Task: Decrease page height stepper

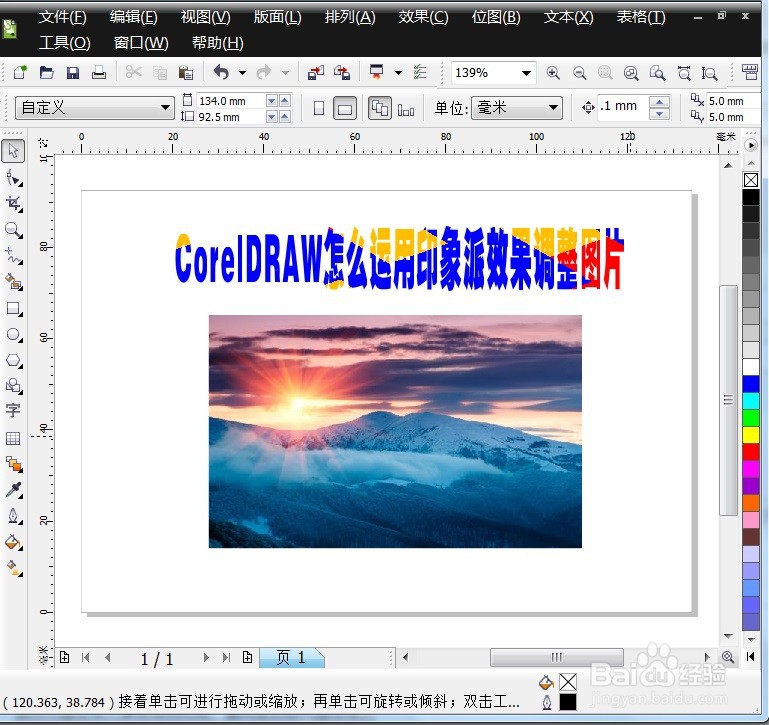Action: (271, 117)
